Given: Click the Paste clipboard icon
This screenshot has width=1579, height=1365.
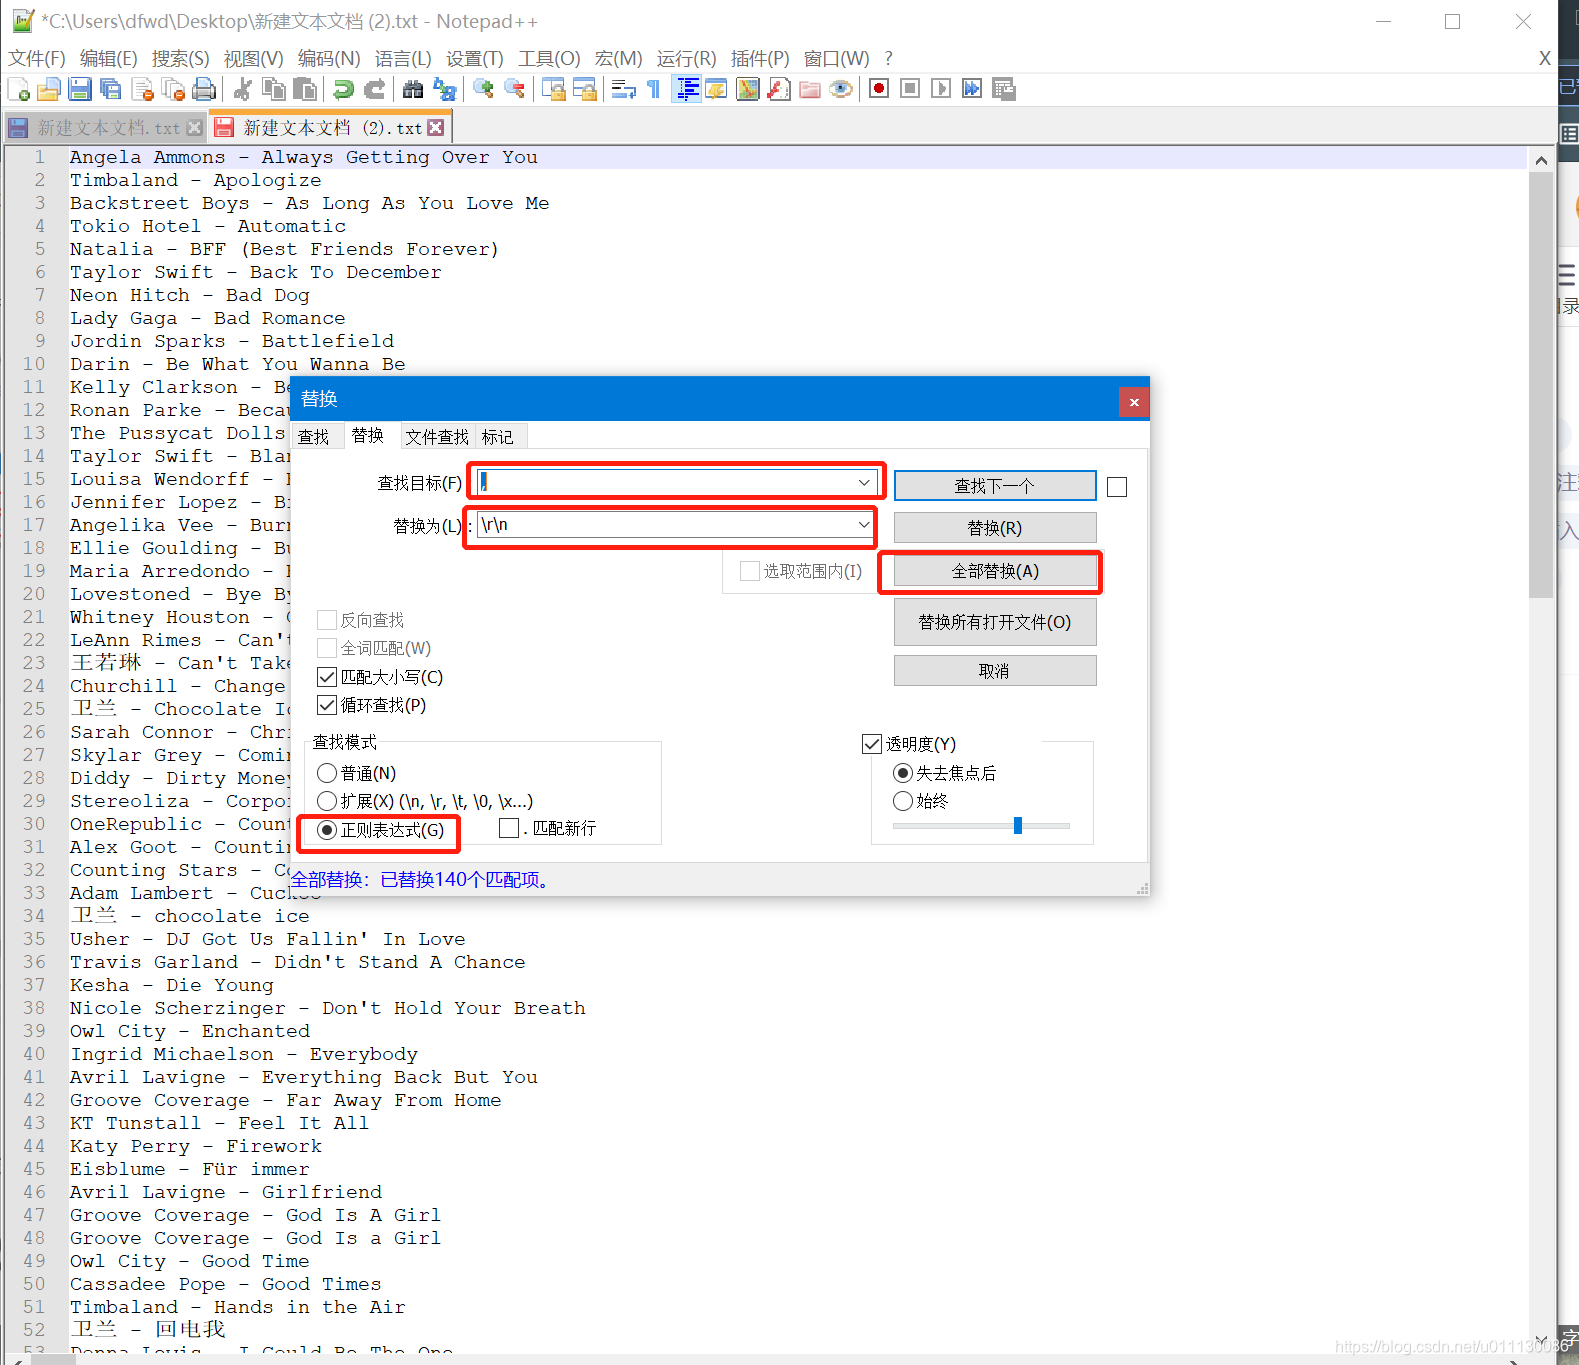Looking at the screenshot, I should pos(304,89).
